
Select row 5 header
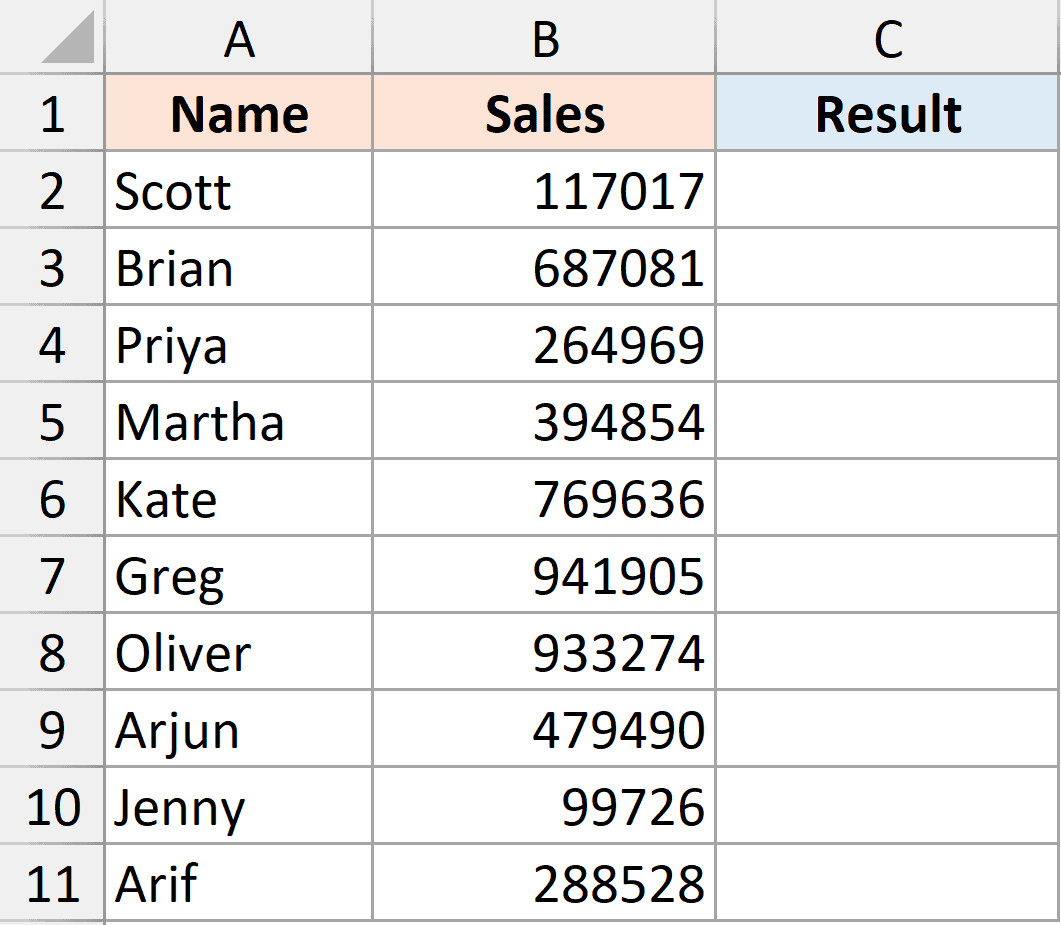tap(52, 422)
